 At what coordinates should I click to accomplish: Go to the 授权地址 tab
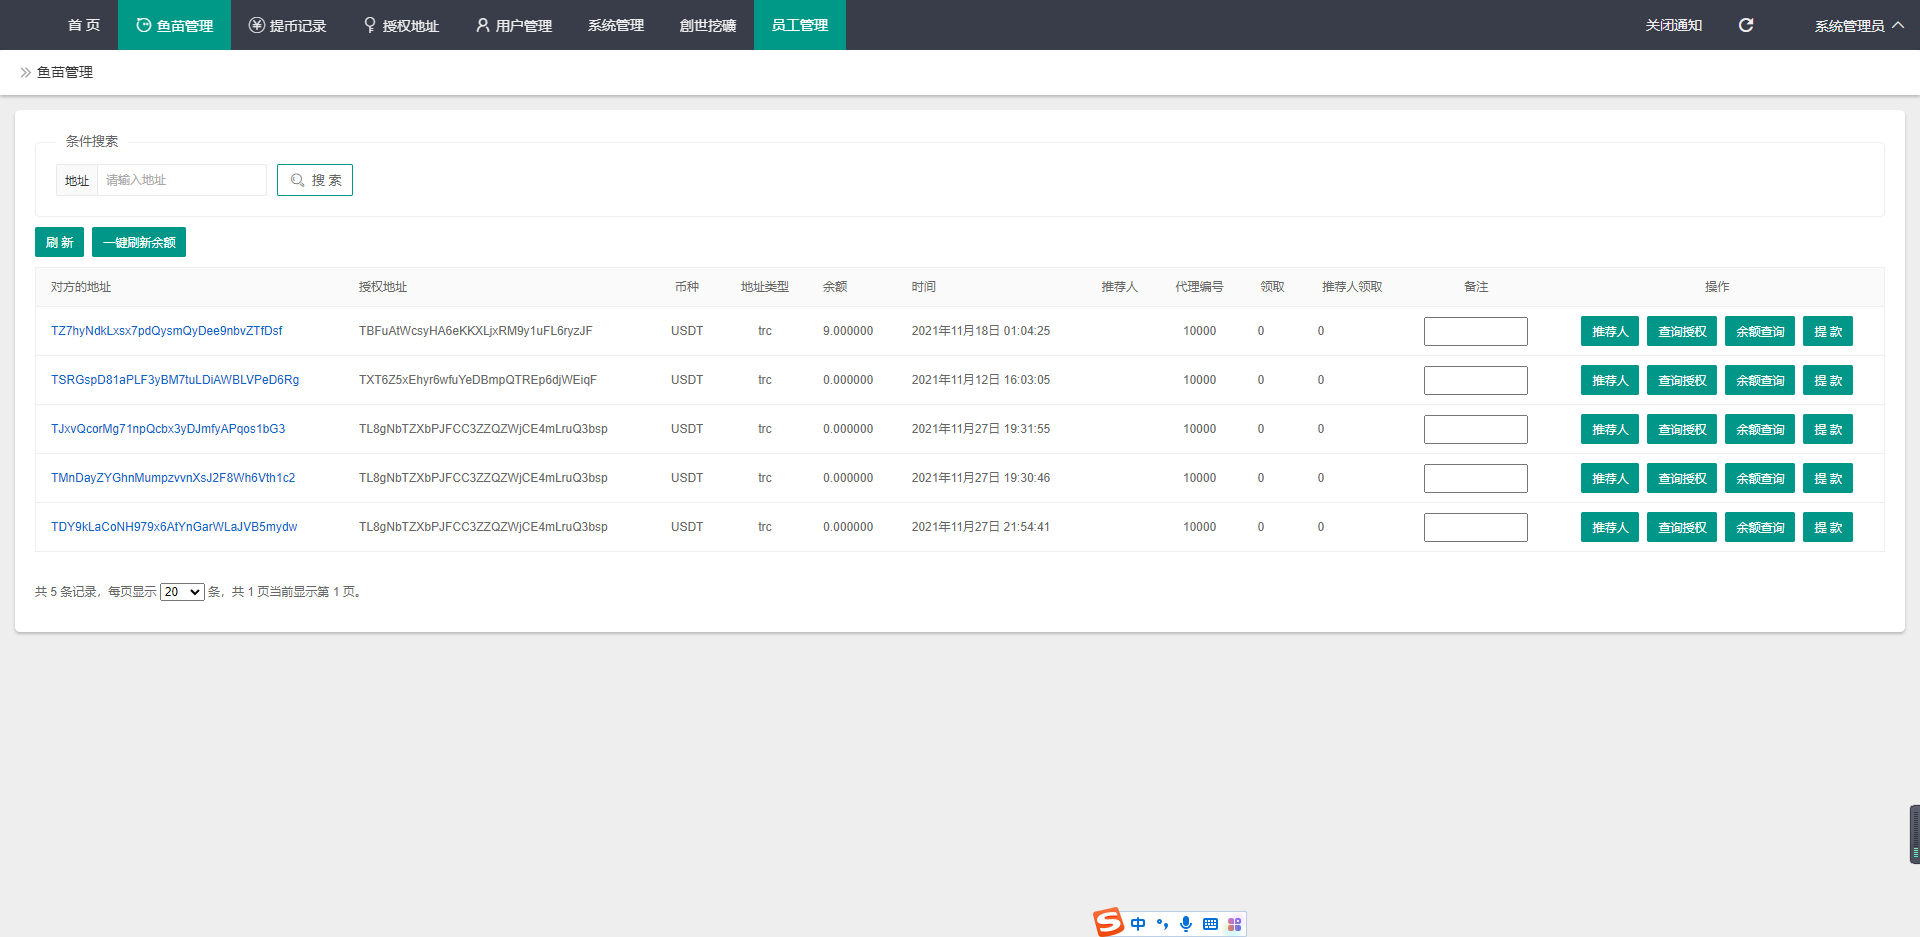400,25
